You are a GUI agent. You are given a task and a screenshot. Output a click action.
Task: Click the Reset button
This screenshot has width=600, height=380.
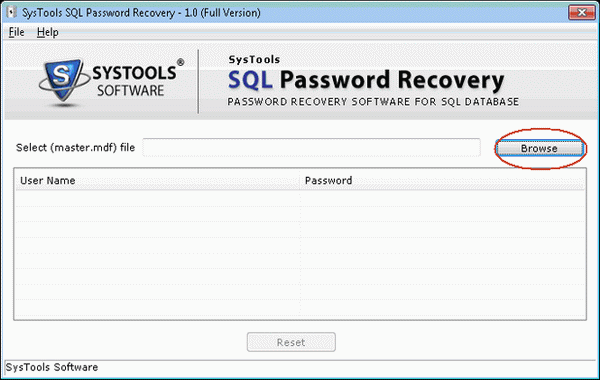click(291, 342)
